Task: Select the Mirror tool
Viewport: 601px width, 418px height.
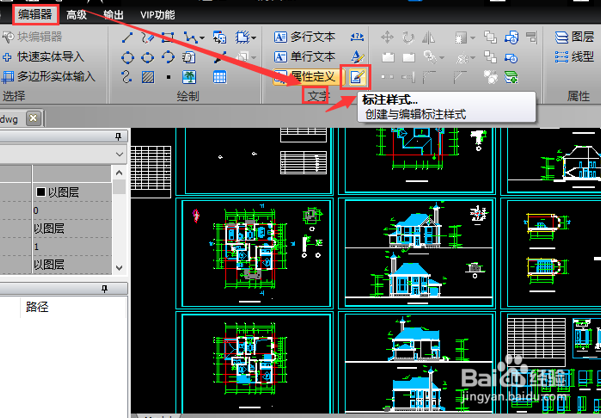Action: tap(428, 38)
